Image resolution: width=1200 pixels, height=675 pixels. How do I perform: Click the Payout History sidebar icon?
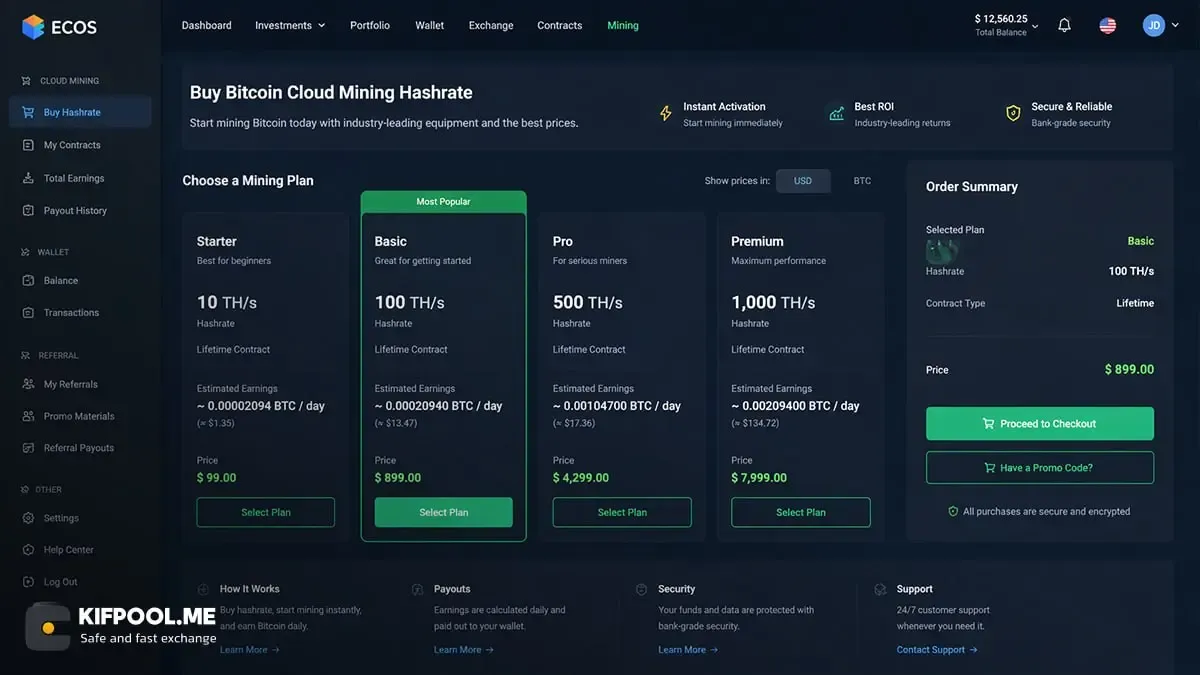[x=27, y=210]
